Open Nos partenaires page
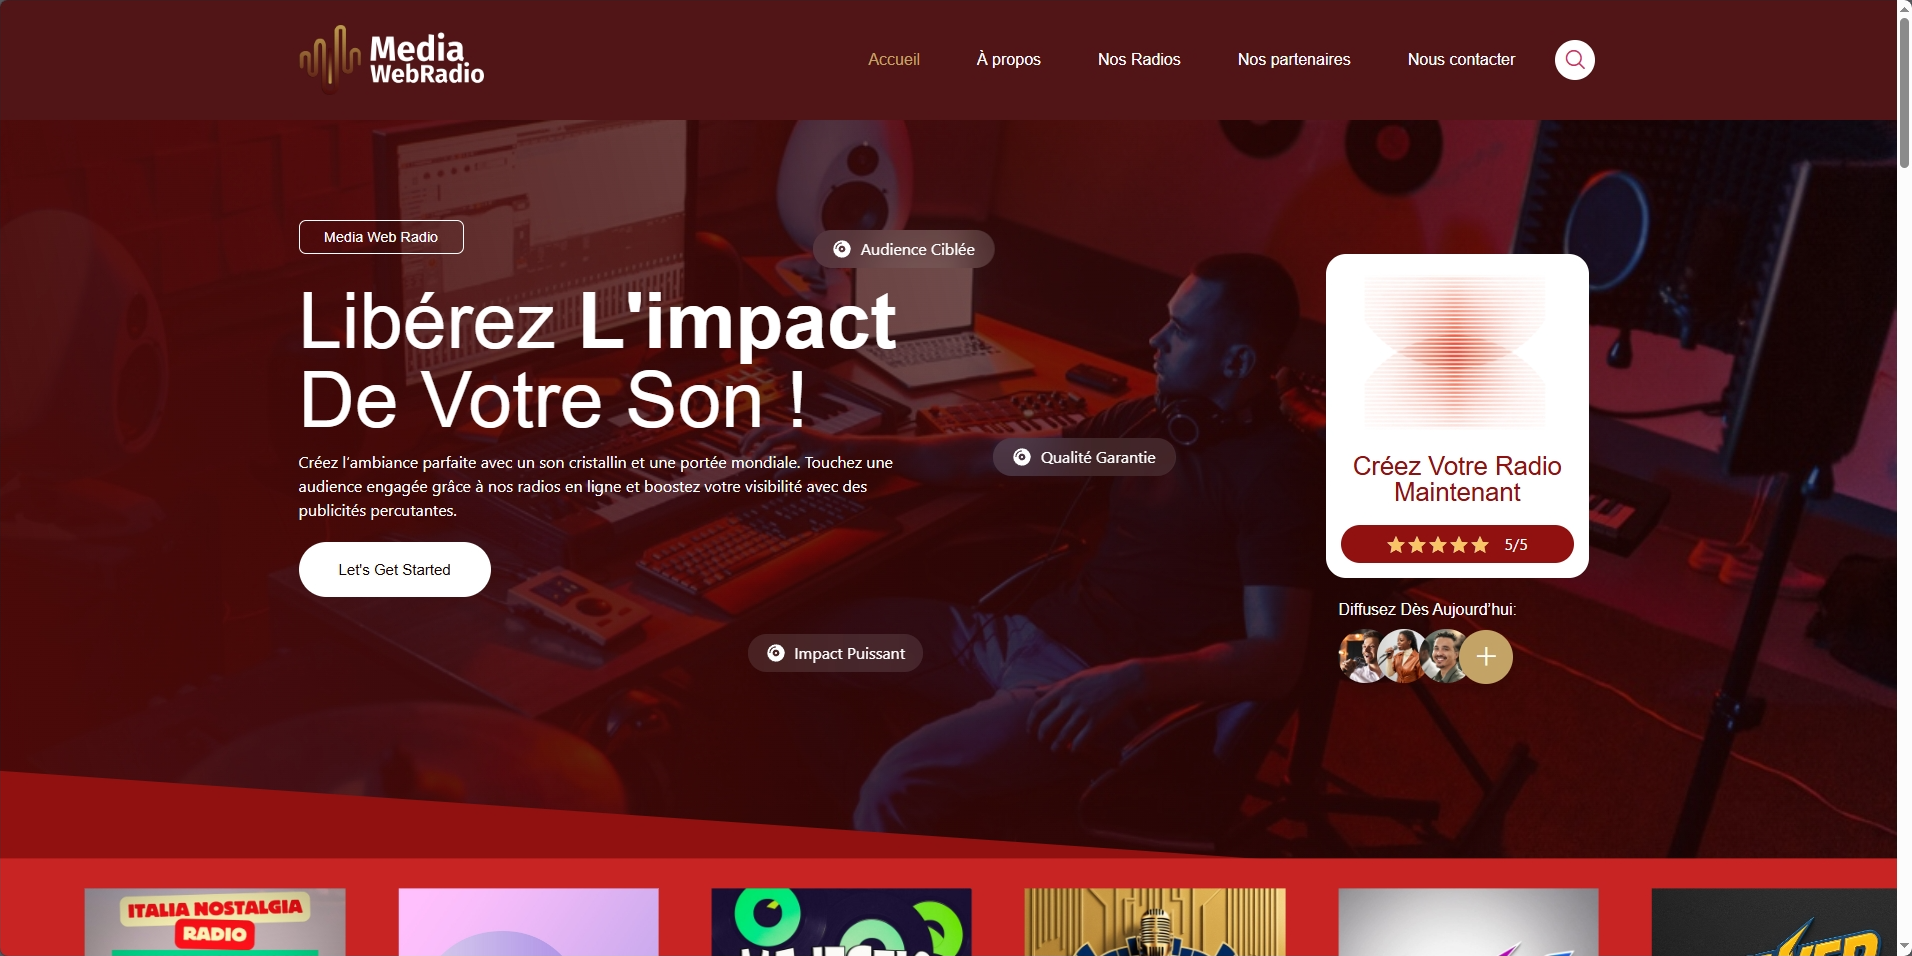 click(1294, 60)
